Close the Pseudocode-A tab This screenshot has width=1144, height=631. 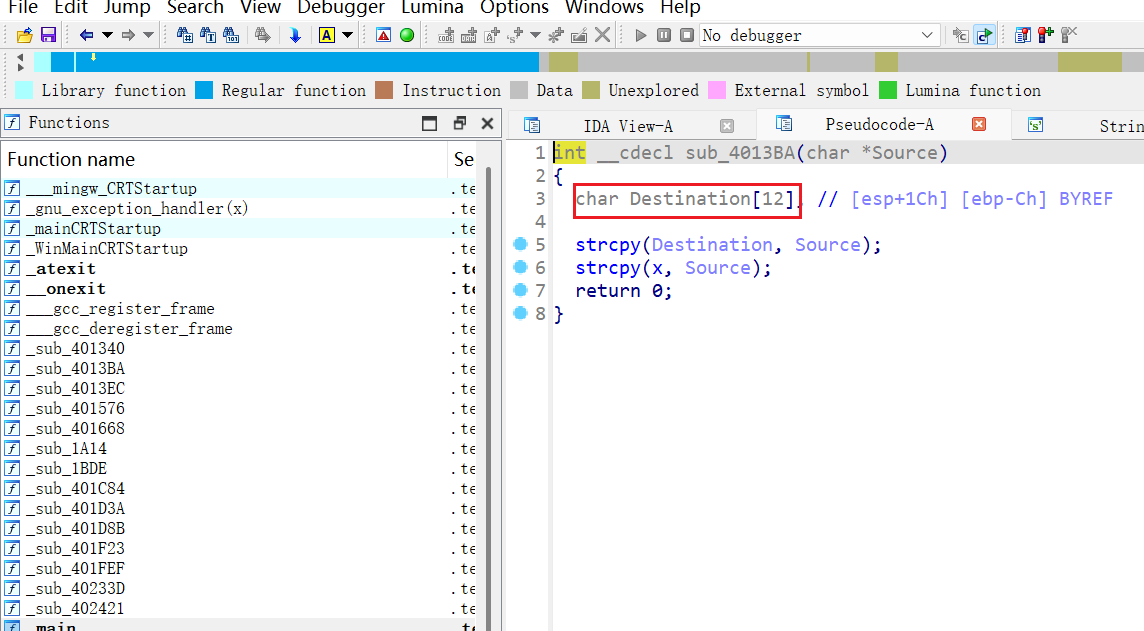point(979,125)
